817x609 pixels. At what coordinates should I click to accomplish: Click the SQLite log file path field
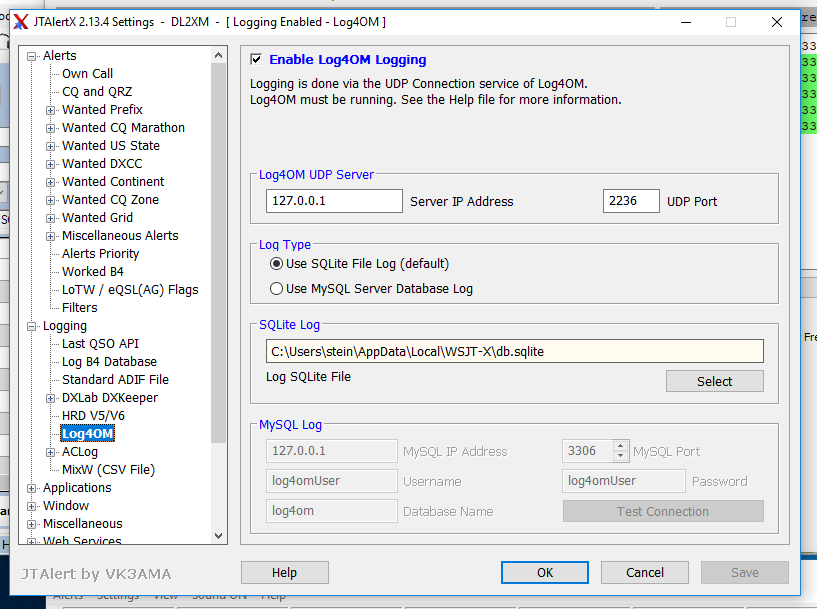pyautogui.click(x=515, y=351)
